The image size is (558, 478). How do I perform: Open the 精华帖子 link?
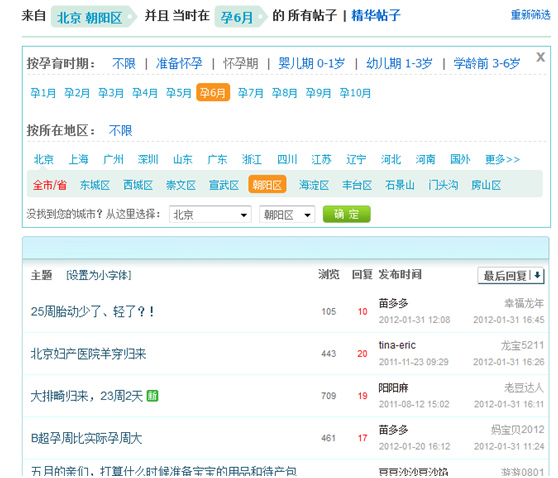(x=376, y=15)
